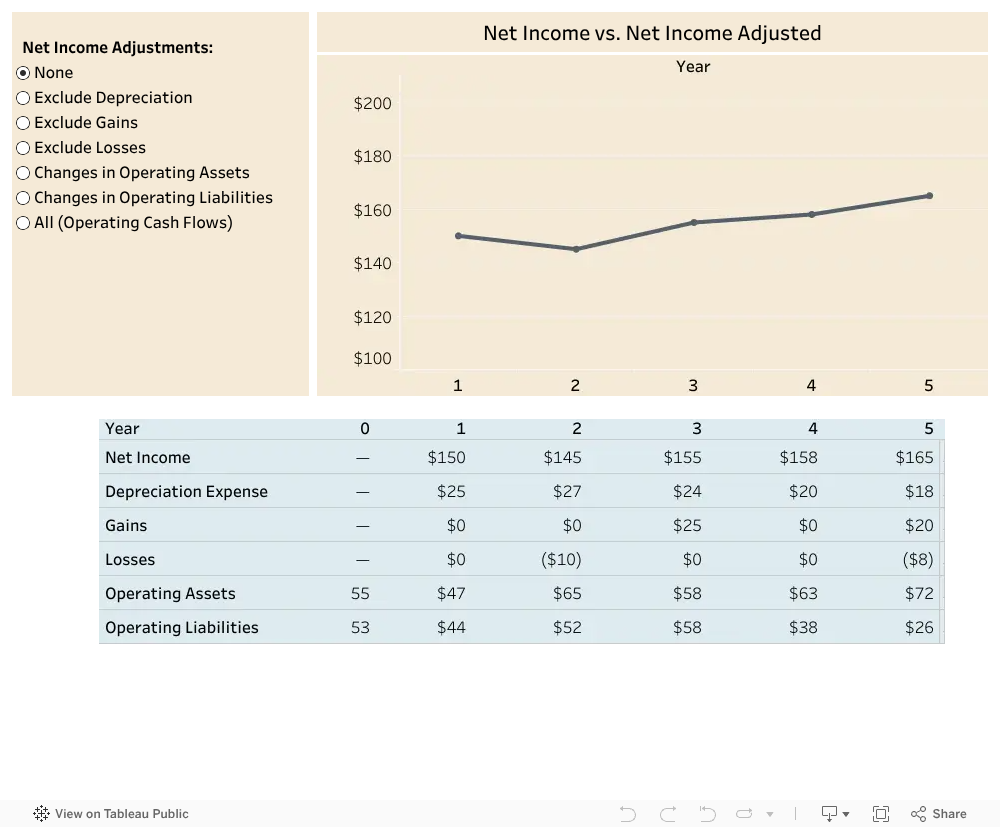Viewport: 1000px width, 827px height.
Task: Open View on Tableau Public link
Action: pos(121,814)
